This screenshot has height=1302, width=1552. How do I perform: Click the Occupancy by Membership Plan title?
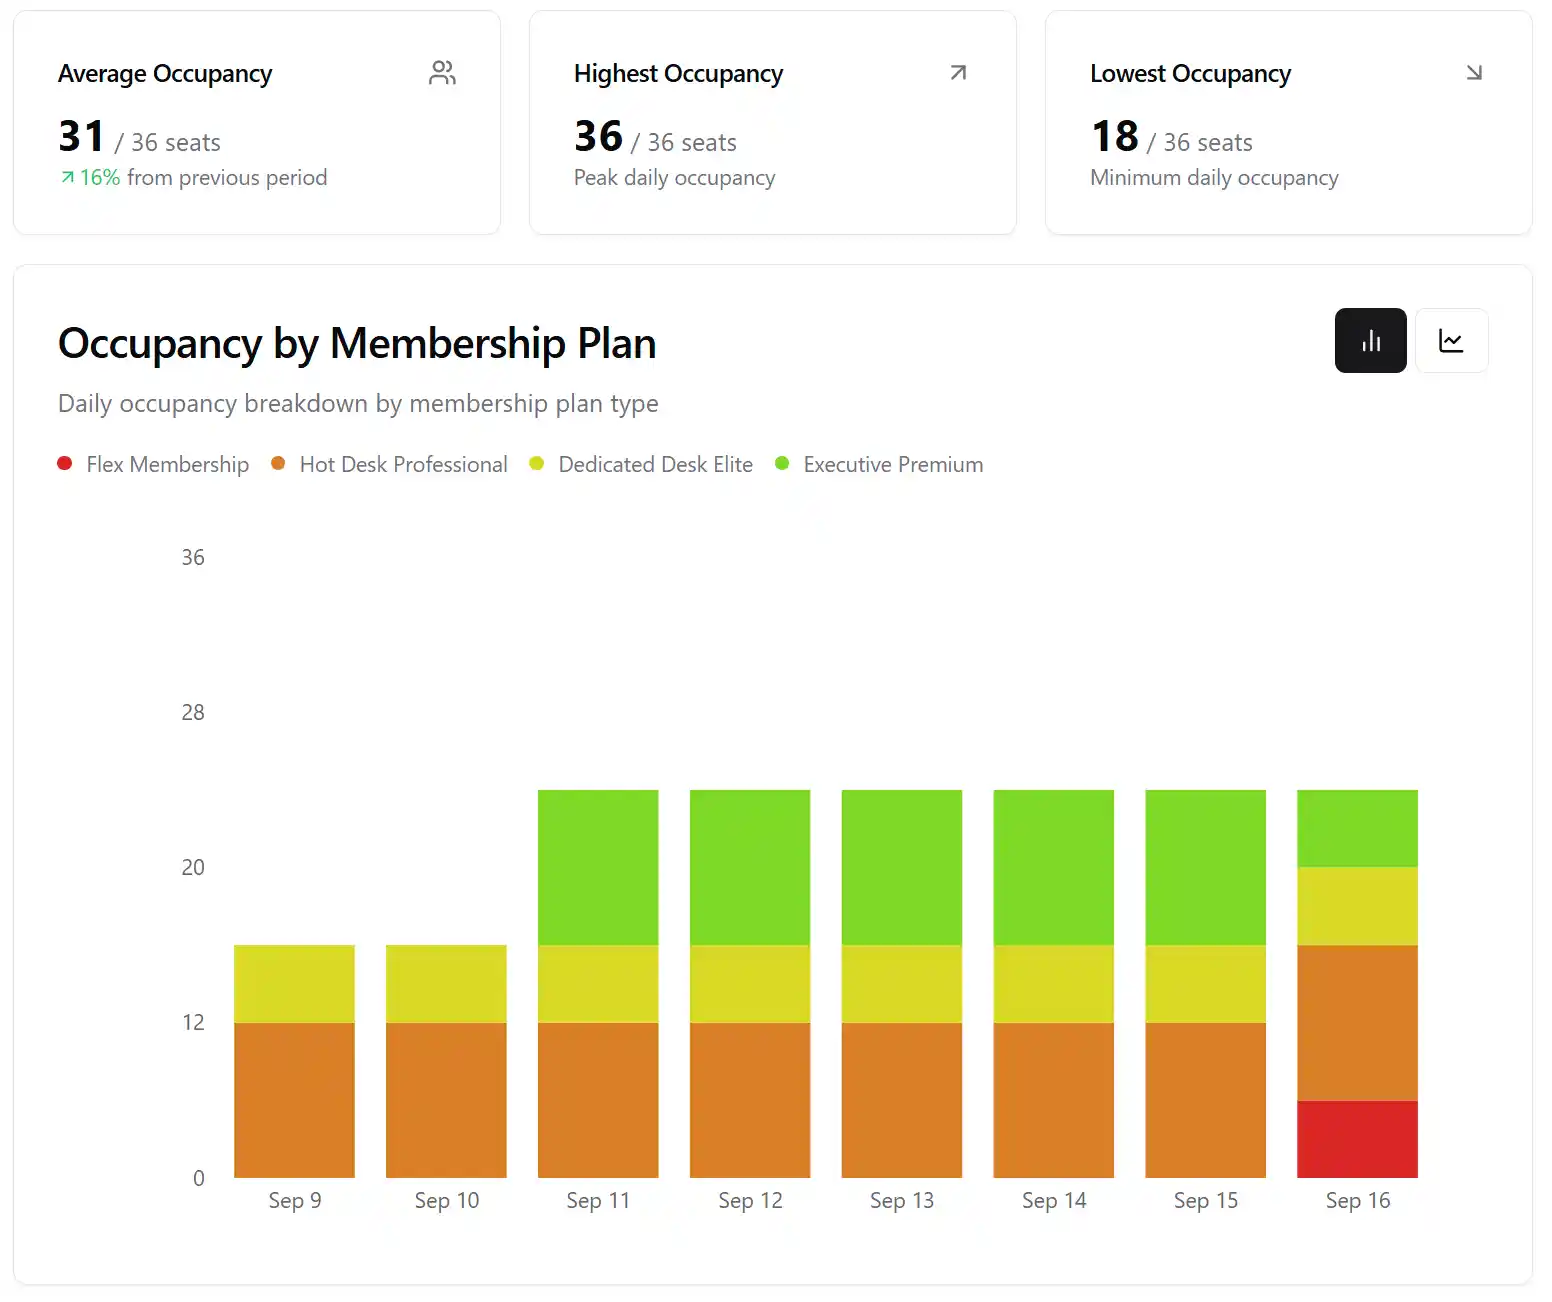tap(357, 343)
